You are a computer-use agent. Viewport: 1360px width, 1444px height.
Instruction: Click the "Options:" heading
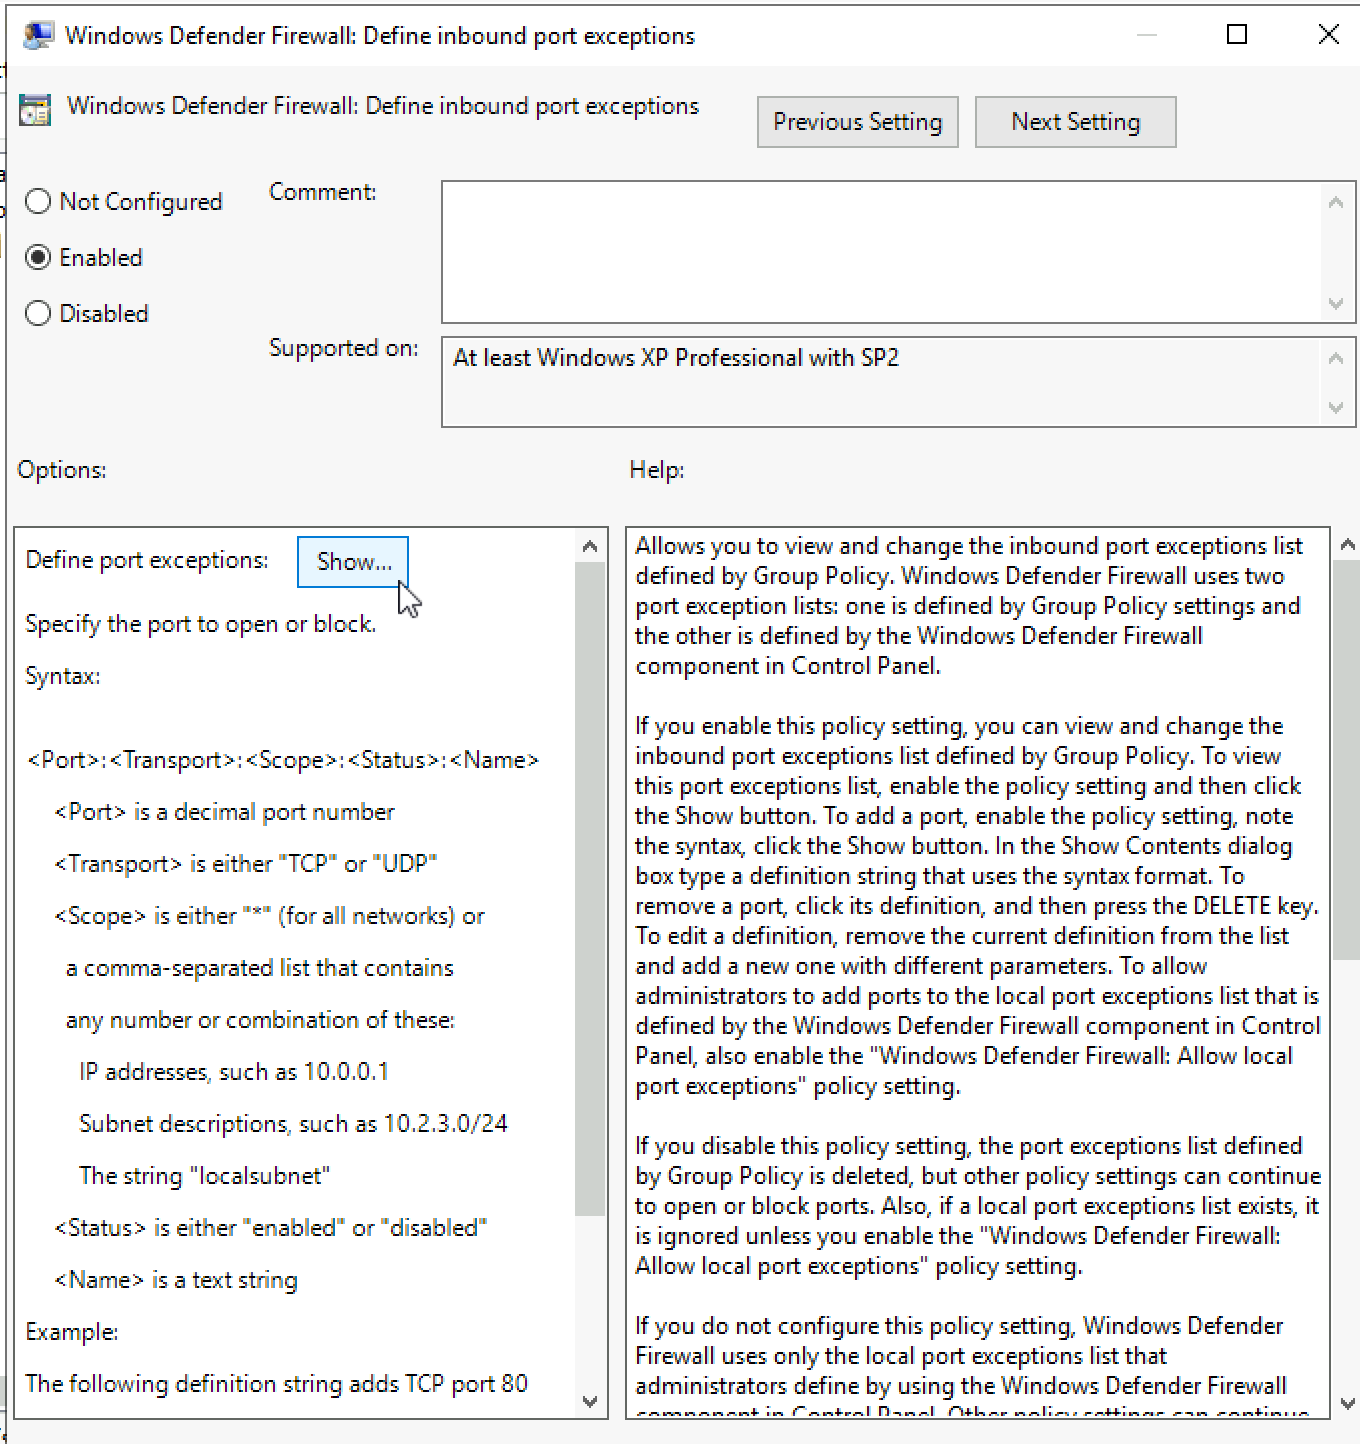[62, 470]
